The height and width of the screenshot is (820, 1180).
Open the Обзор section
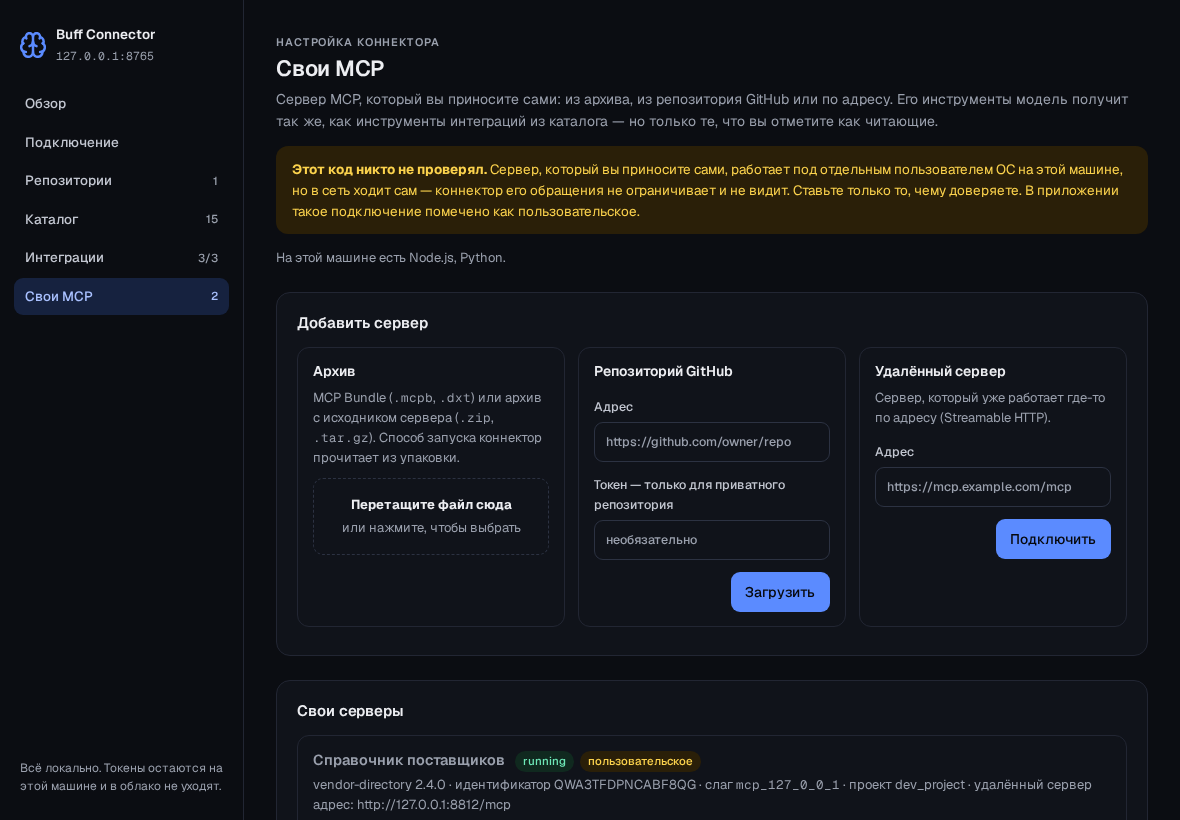[x=121, y=104]
